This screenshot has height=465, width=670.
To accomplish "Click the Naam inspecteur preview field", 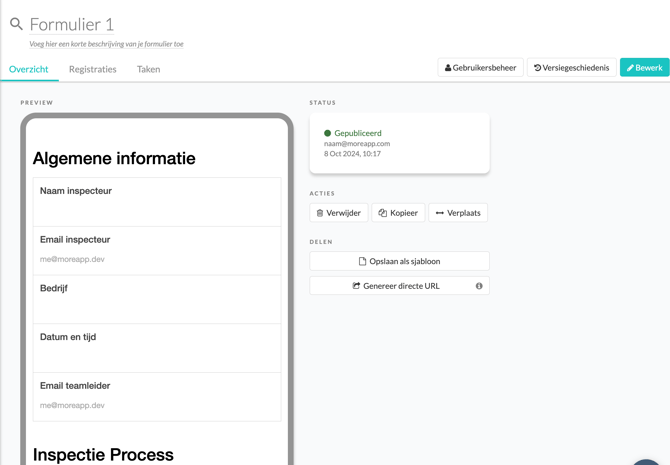I will click(157, 201).
